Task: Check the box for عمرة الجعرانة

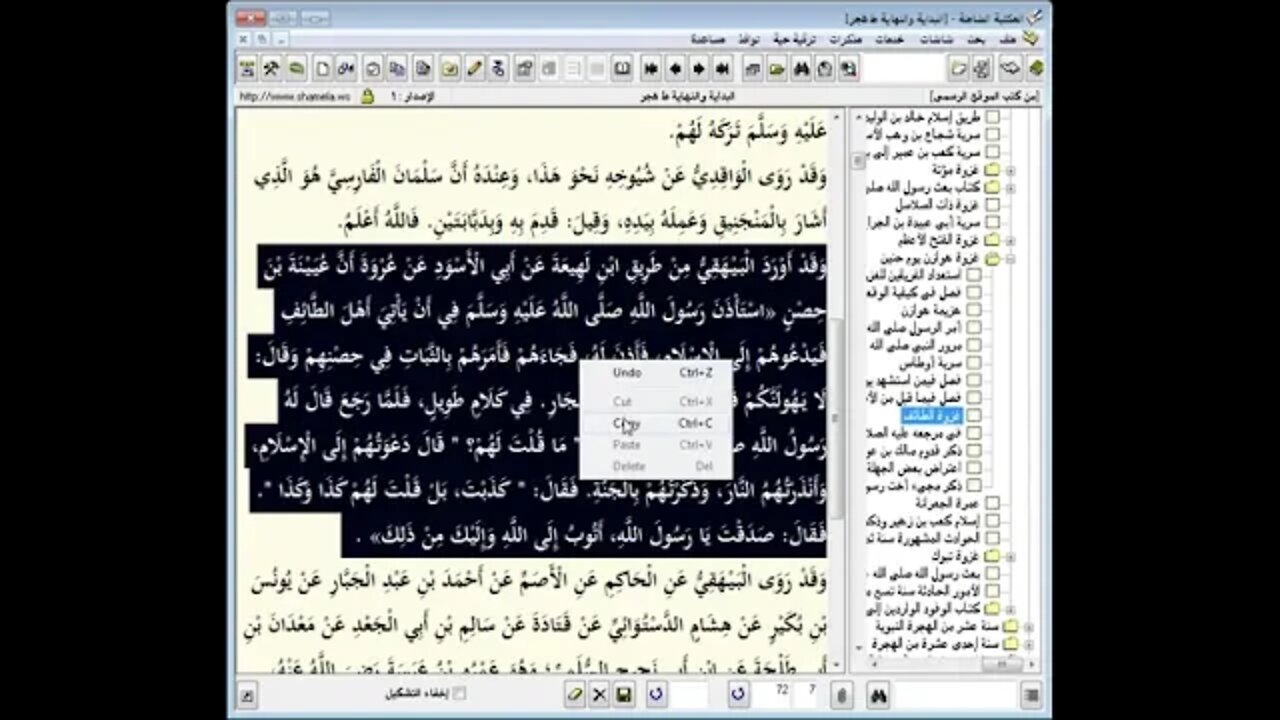Action: pyautogui.click(x=993, y=503)
